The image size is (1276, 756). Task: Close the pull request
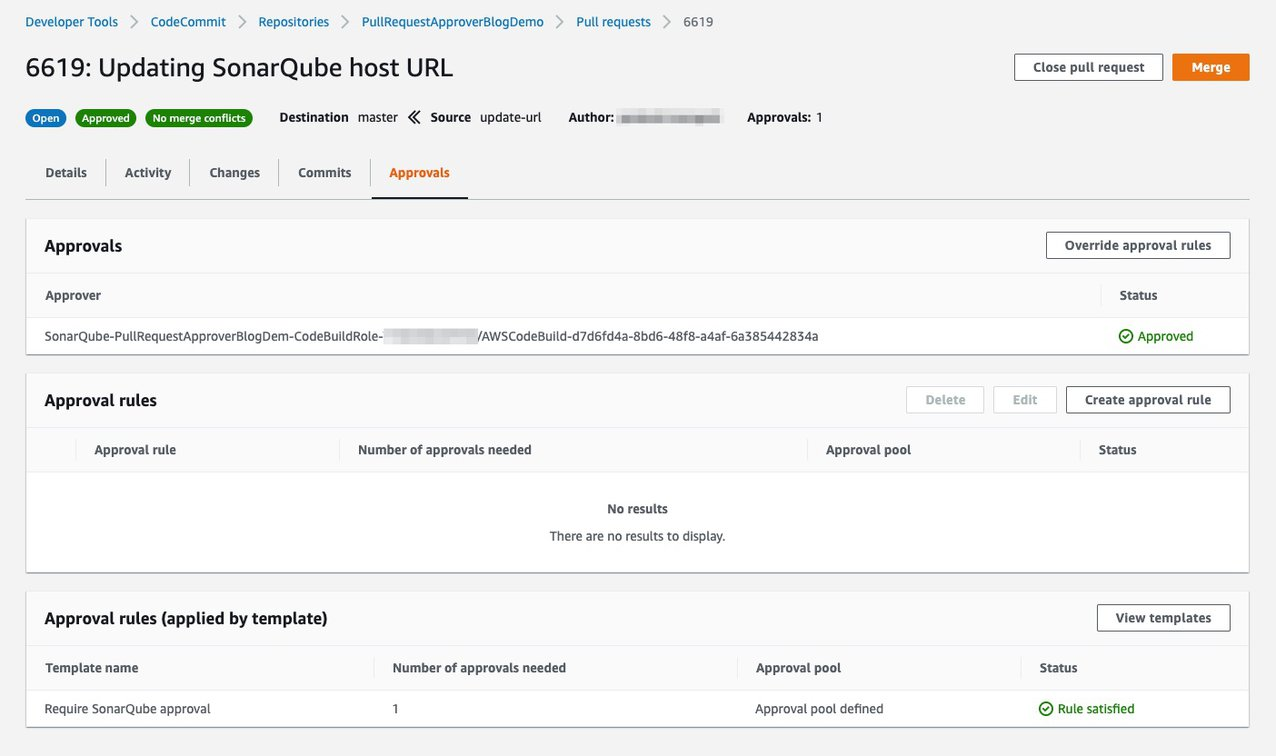(x=1089, y=67)
